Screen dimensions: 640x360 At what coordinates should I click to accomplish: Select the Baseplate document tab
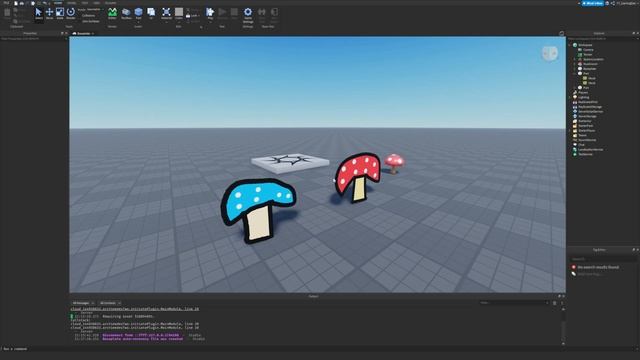[x=83, y=33]
